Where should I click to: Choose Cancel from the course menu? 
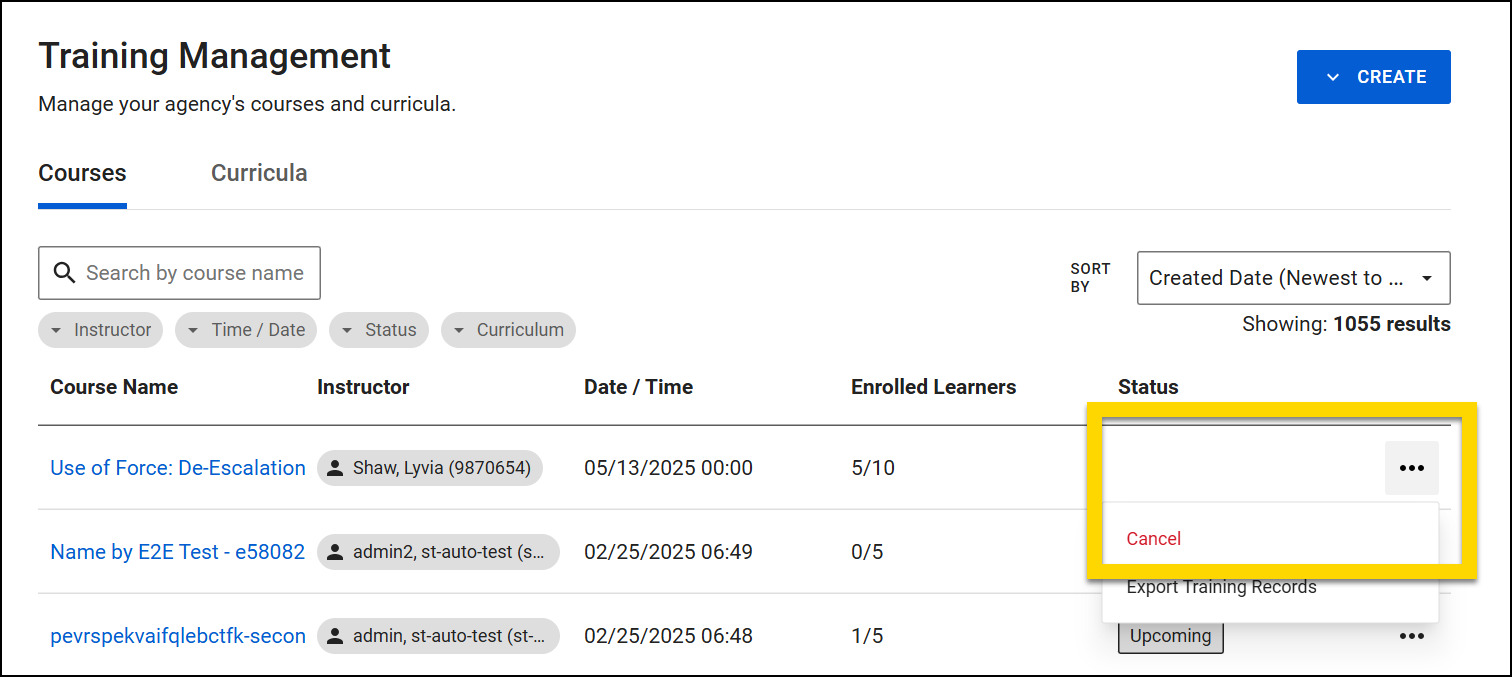coord(1154,539)
